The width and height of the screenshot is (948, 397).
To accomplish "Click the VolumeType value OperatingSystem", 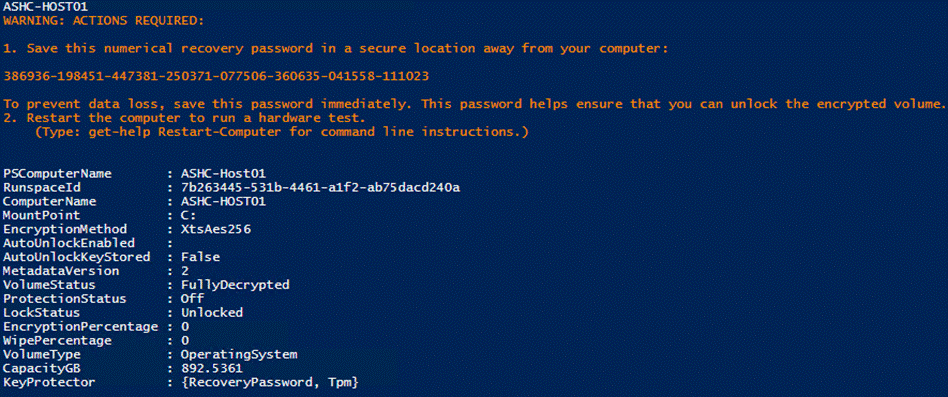I will coord(239,354).
